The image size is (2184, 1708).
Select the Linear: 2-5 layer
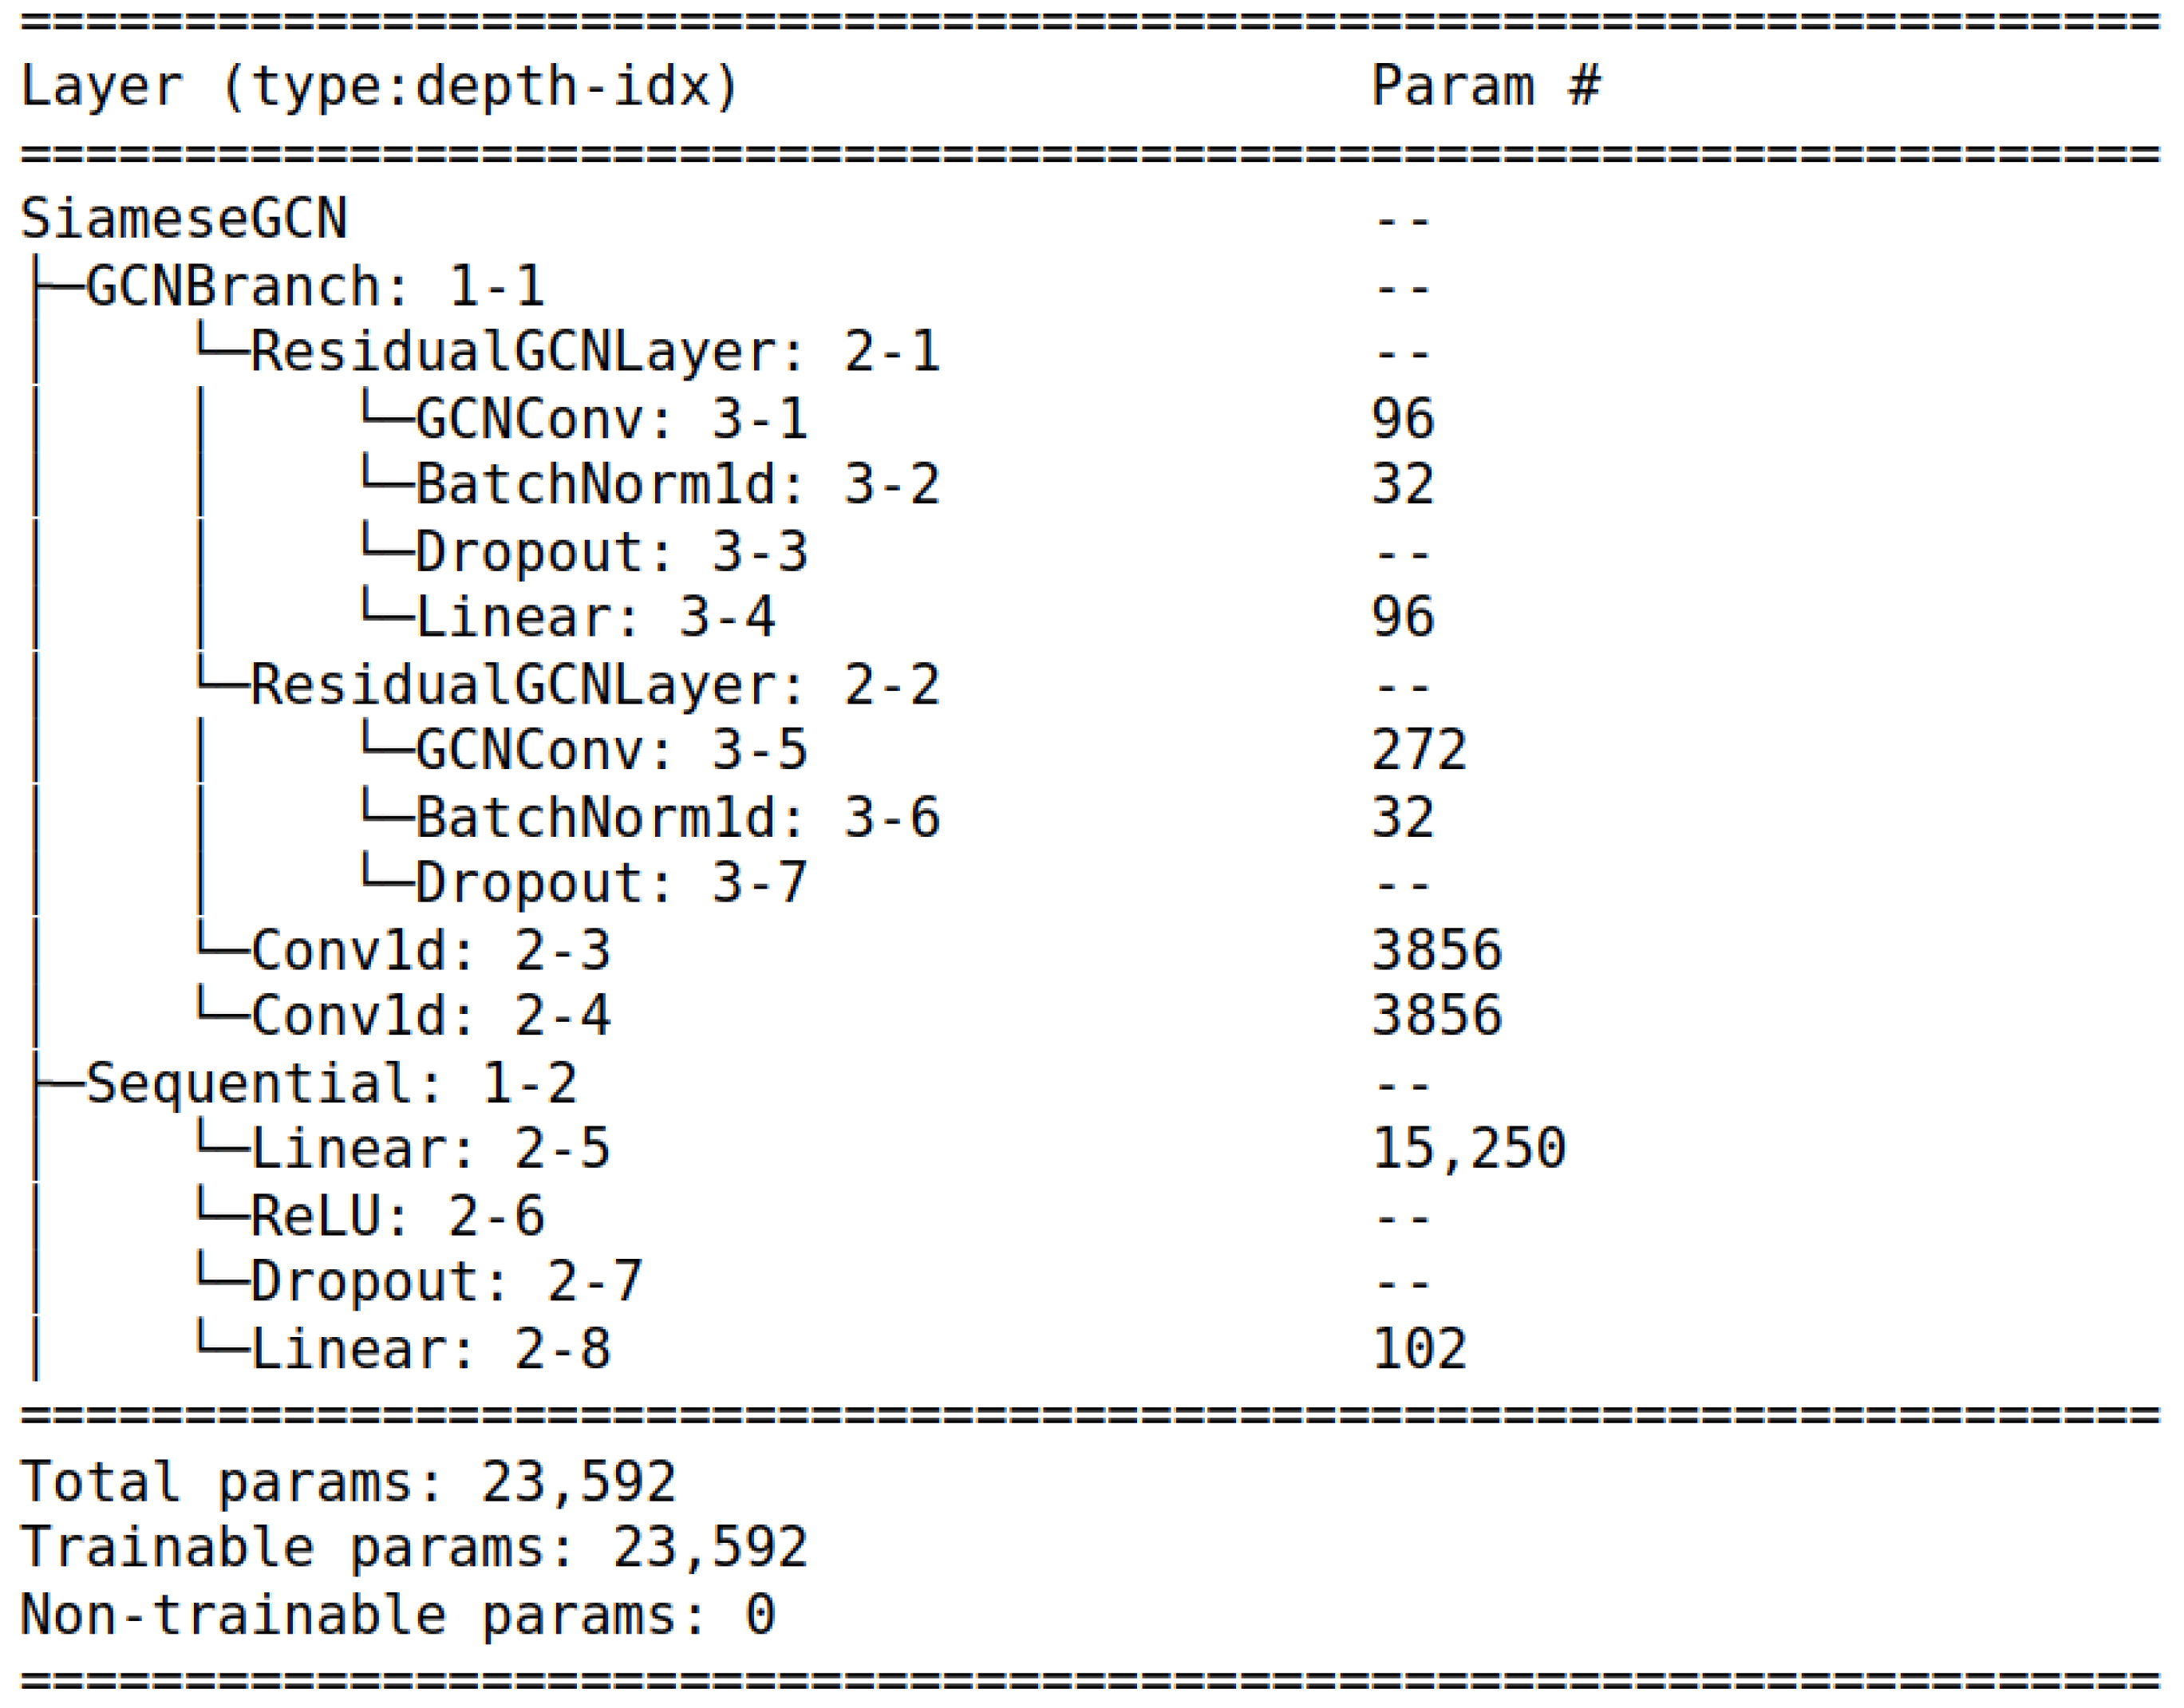pyautogui.click(x=430, y=1149)
